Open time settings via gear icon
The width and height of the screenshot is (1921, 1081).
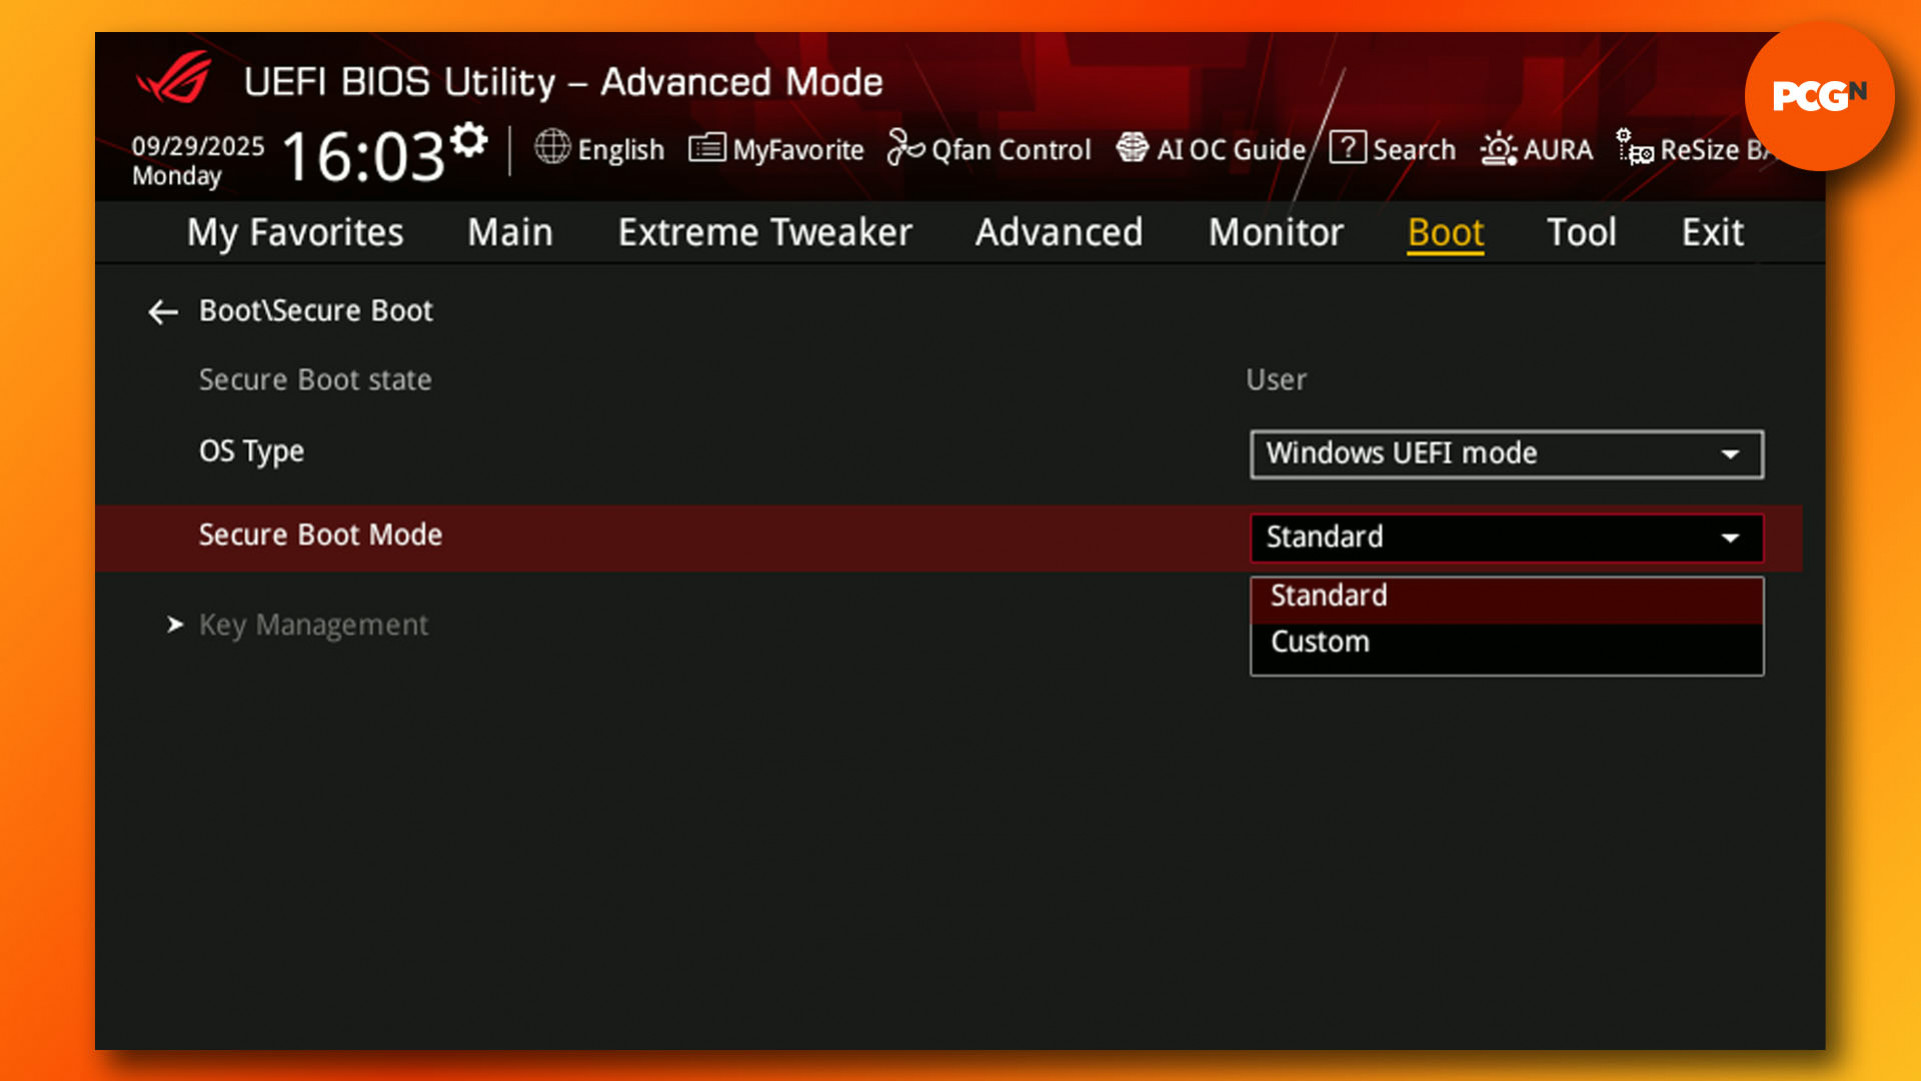coord(468,140)
